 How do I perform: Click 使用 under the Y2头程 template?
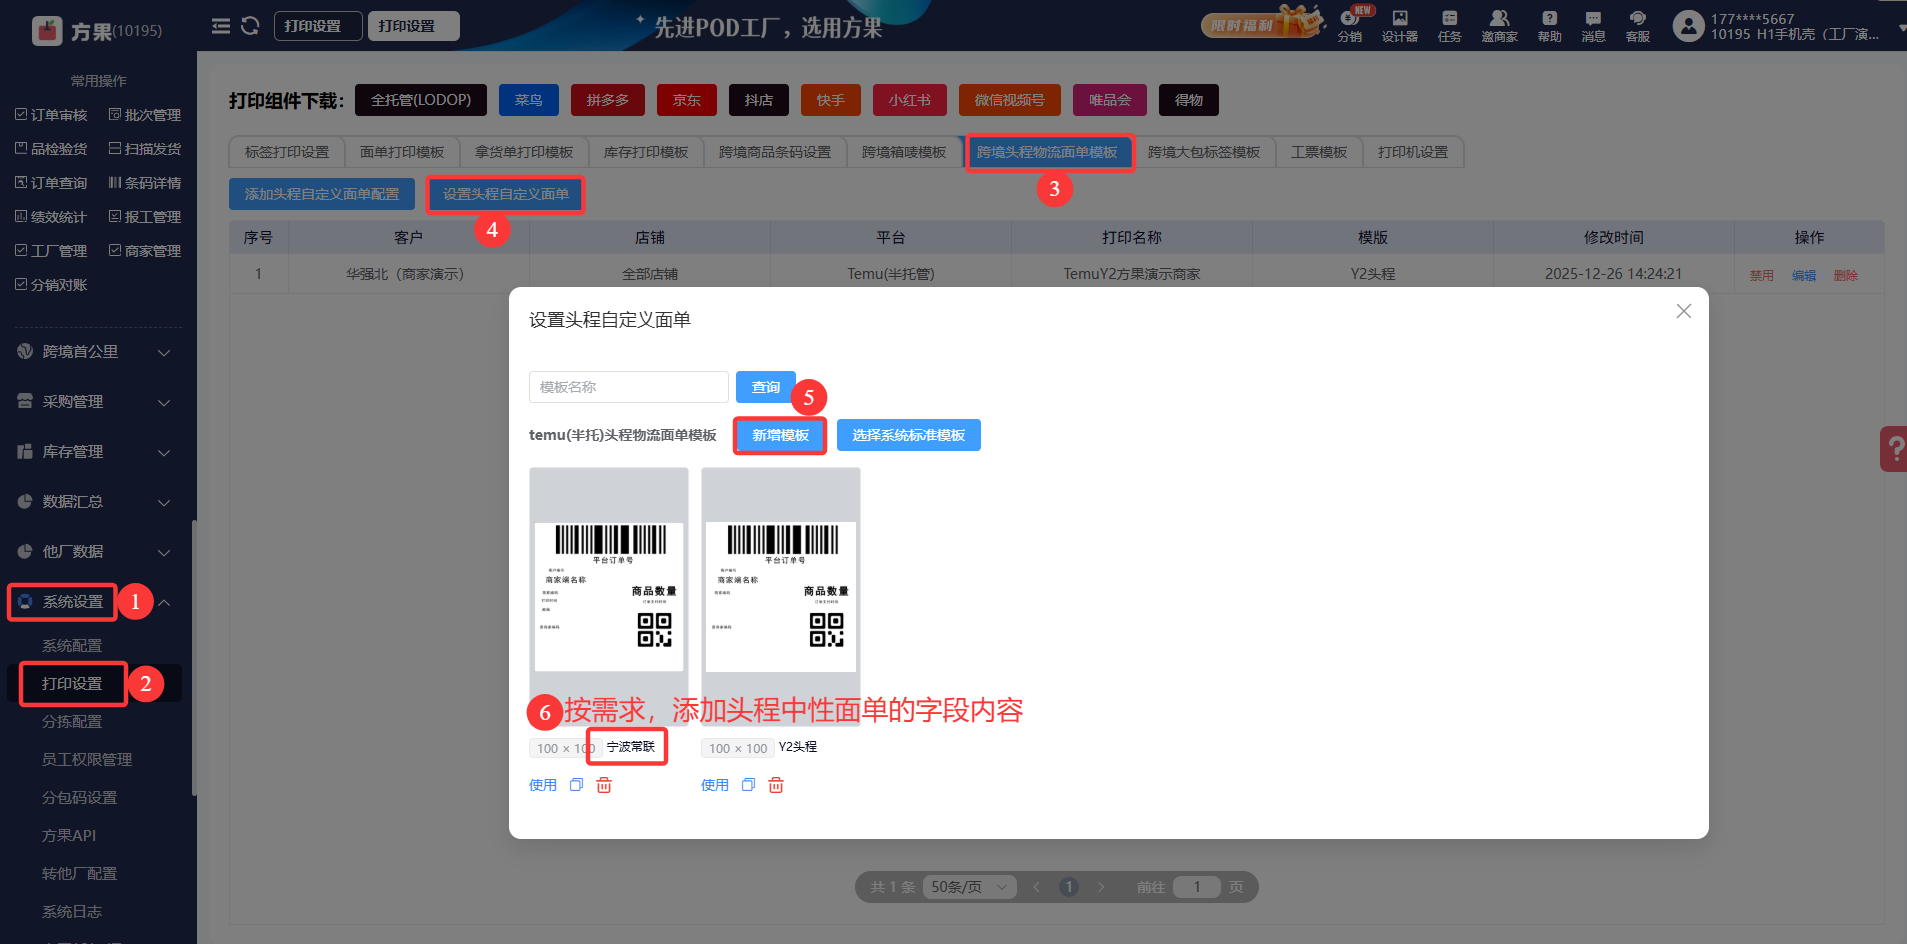click(715, 785)
